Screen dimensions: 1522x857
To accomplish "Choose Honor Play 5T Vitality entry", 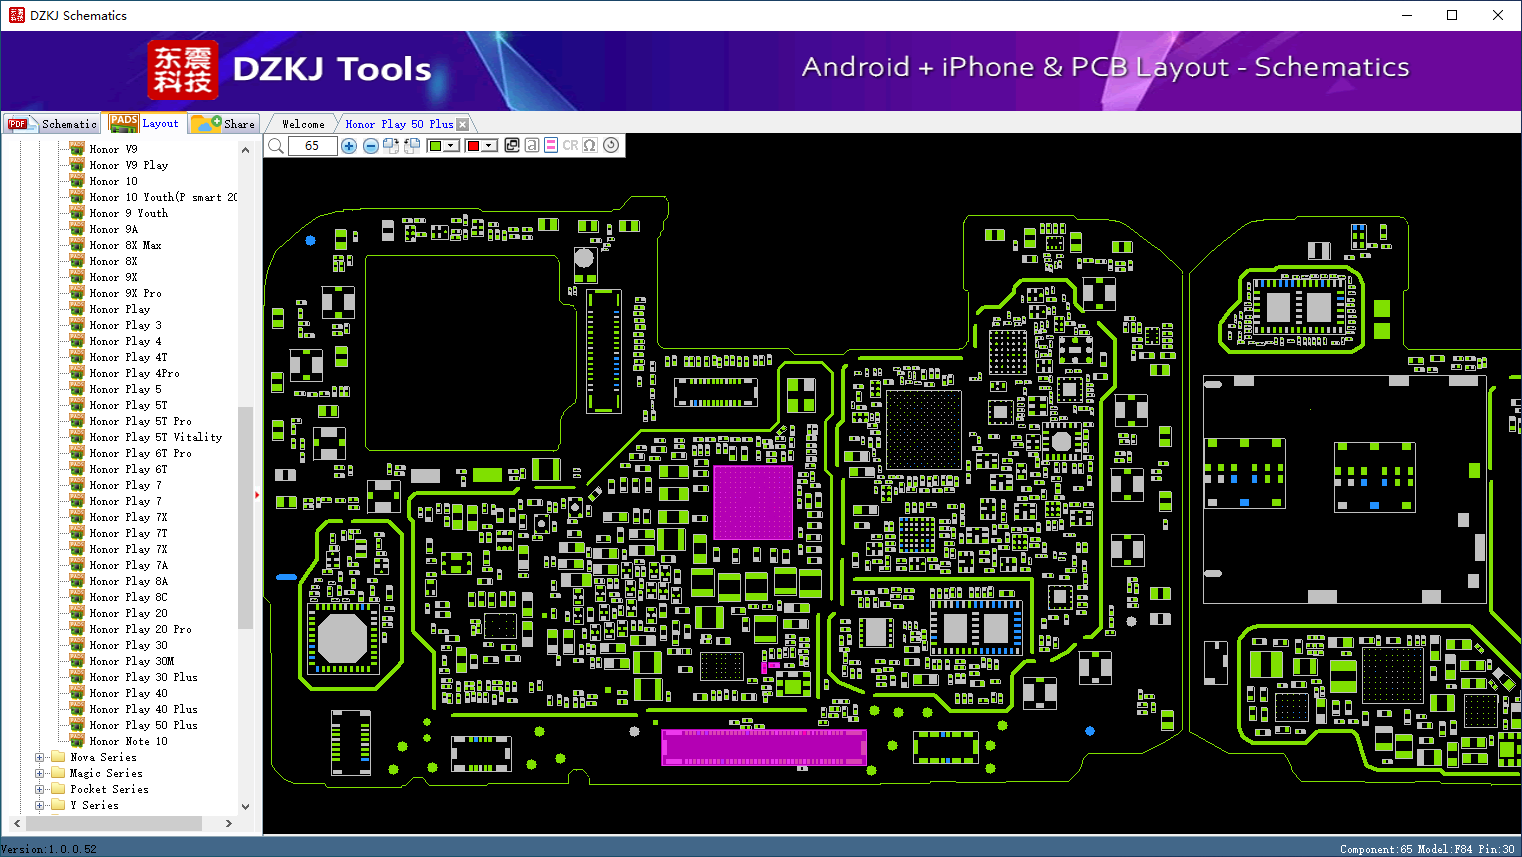I will (x=156, y=437).
